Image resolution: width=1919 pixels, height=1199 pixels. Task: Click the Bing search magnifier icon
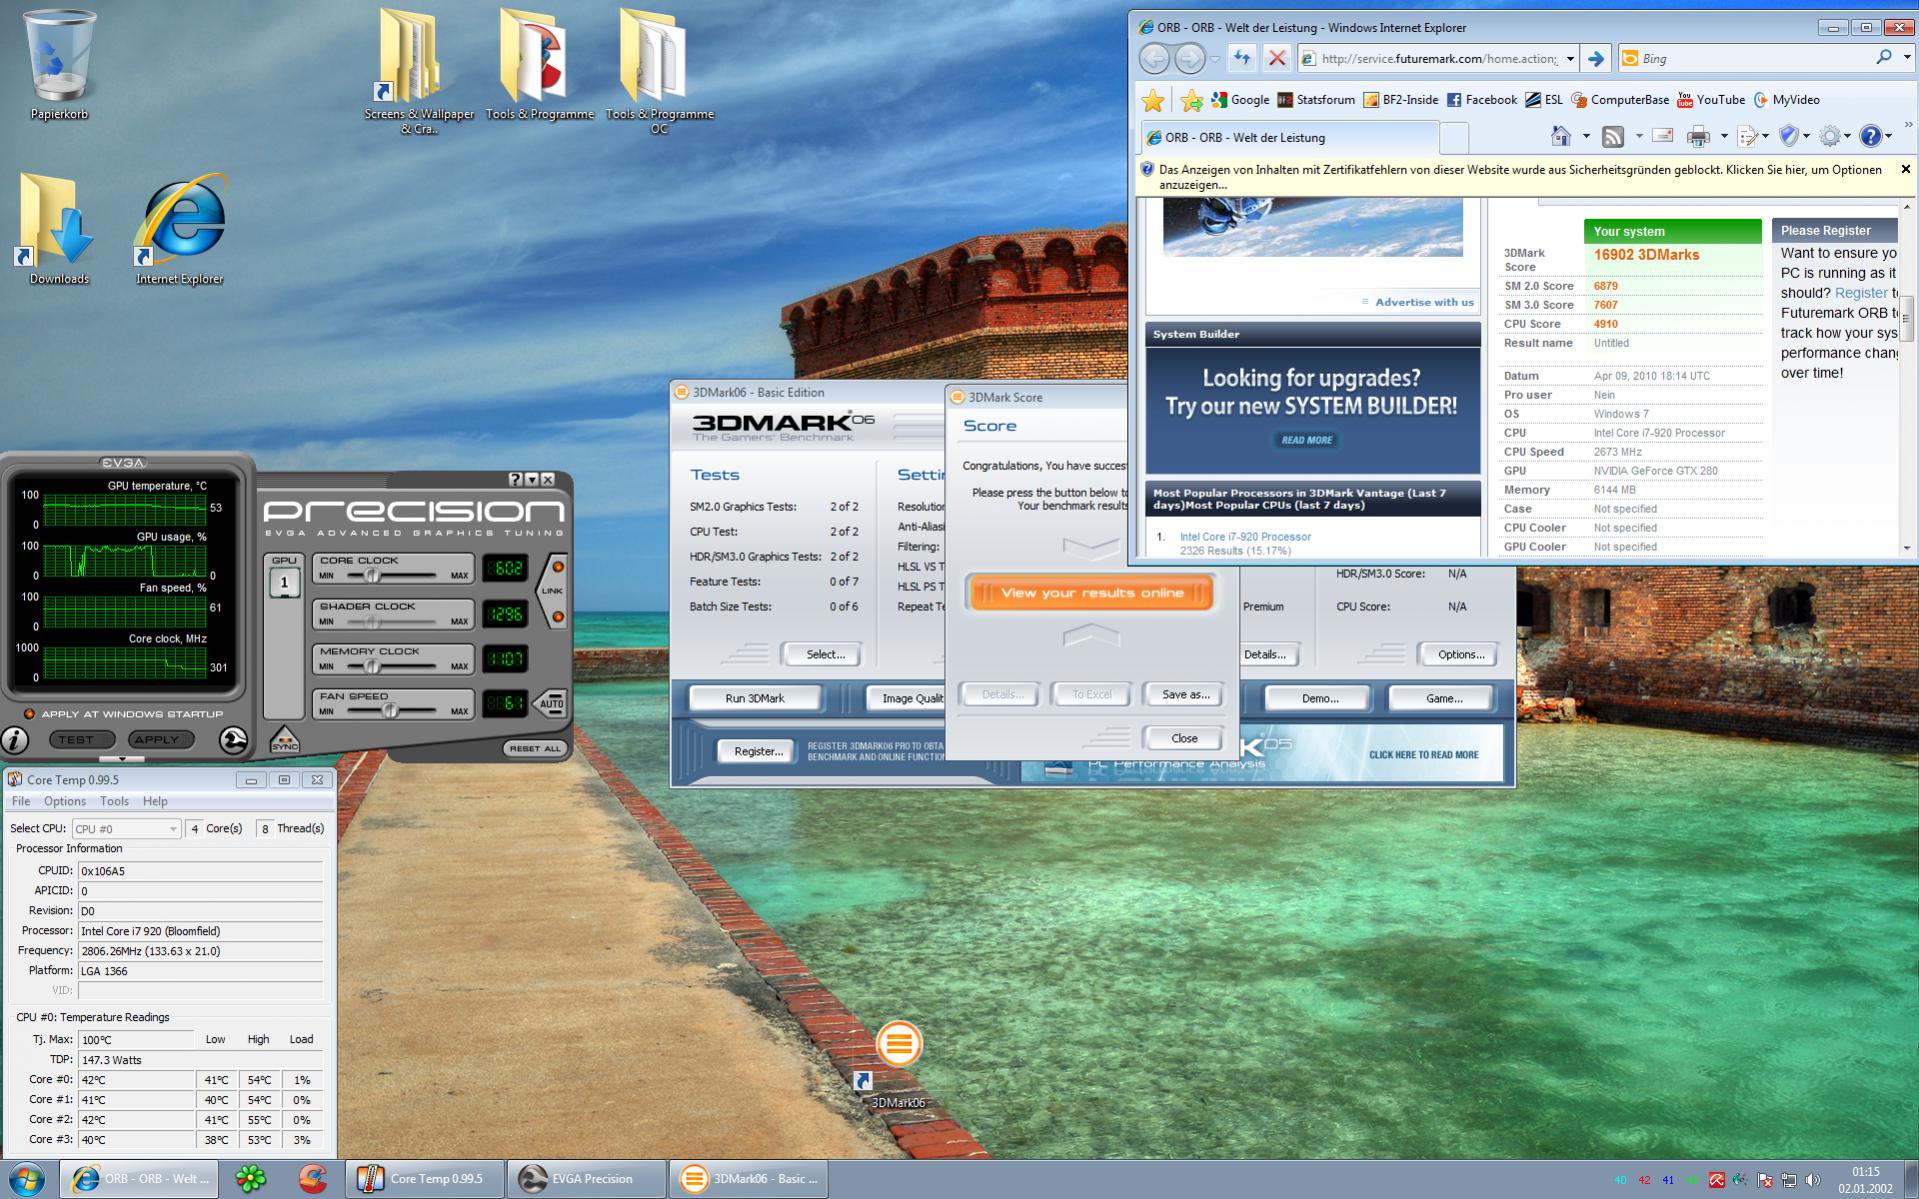coord(1884,58)
